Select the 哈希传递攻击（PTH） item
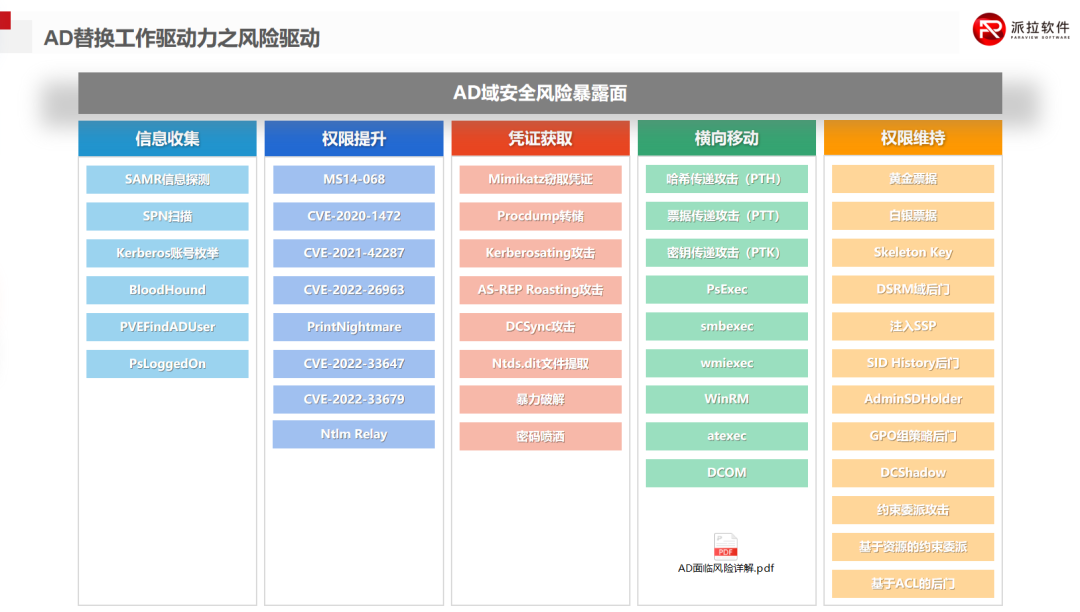The height and width of the screenshot is (612, 1080). point(726,179)
